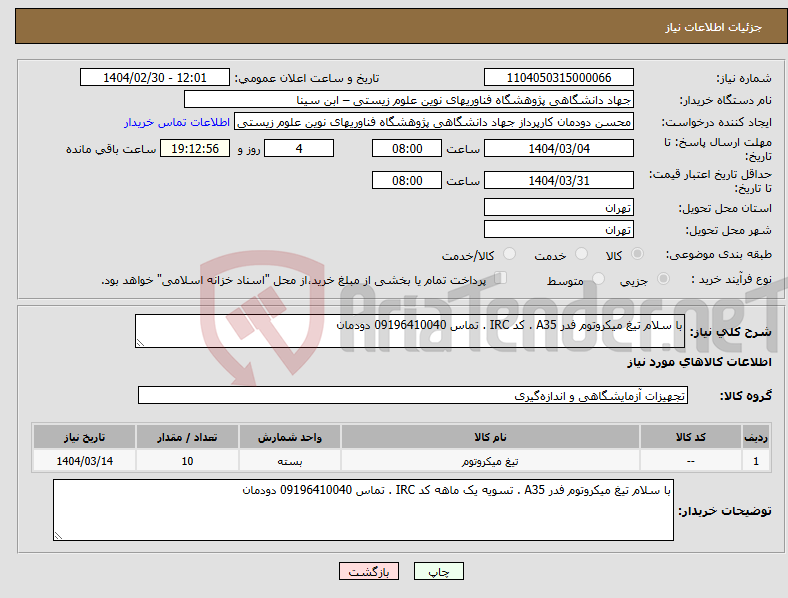Click the response deadline date 1404/03/04
Viewport: 788px width, 598px height.
(559, 148)
